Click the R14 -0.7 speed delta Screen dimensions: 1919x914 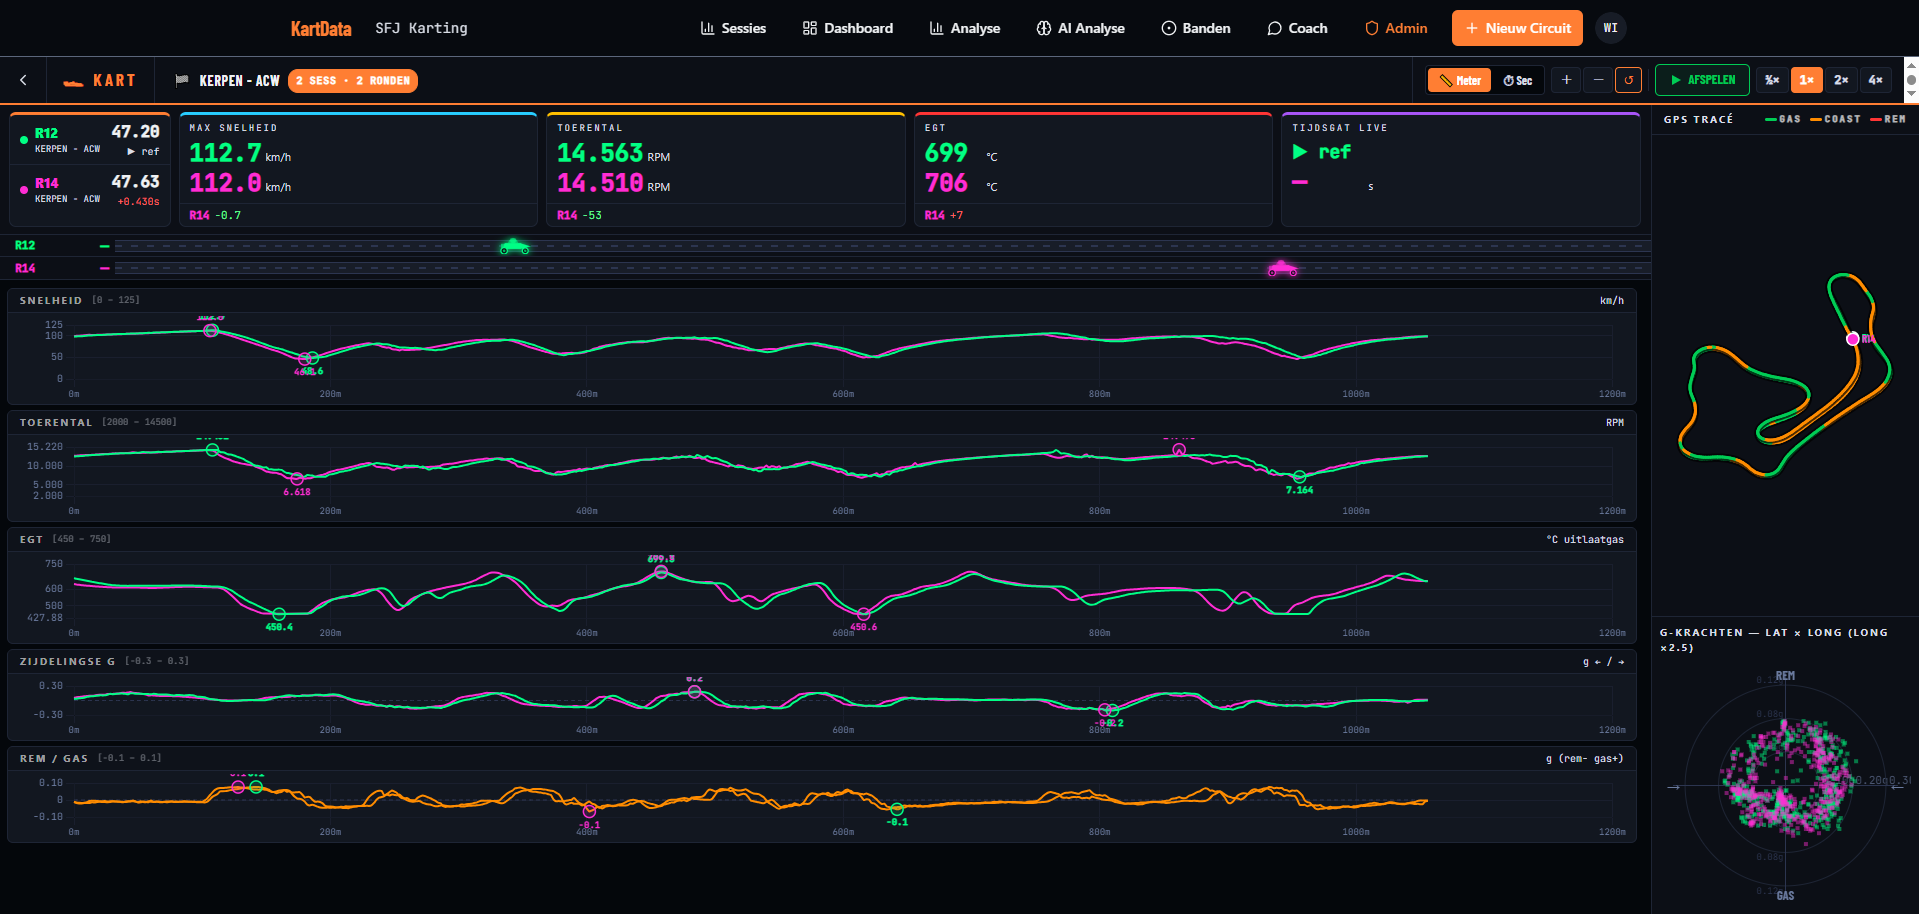pos(215,215)
